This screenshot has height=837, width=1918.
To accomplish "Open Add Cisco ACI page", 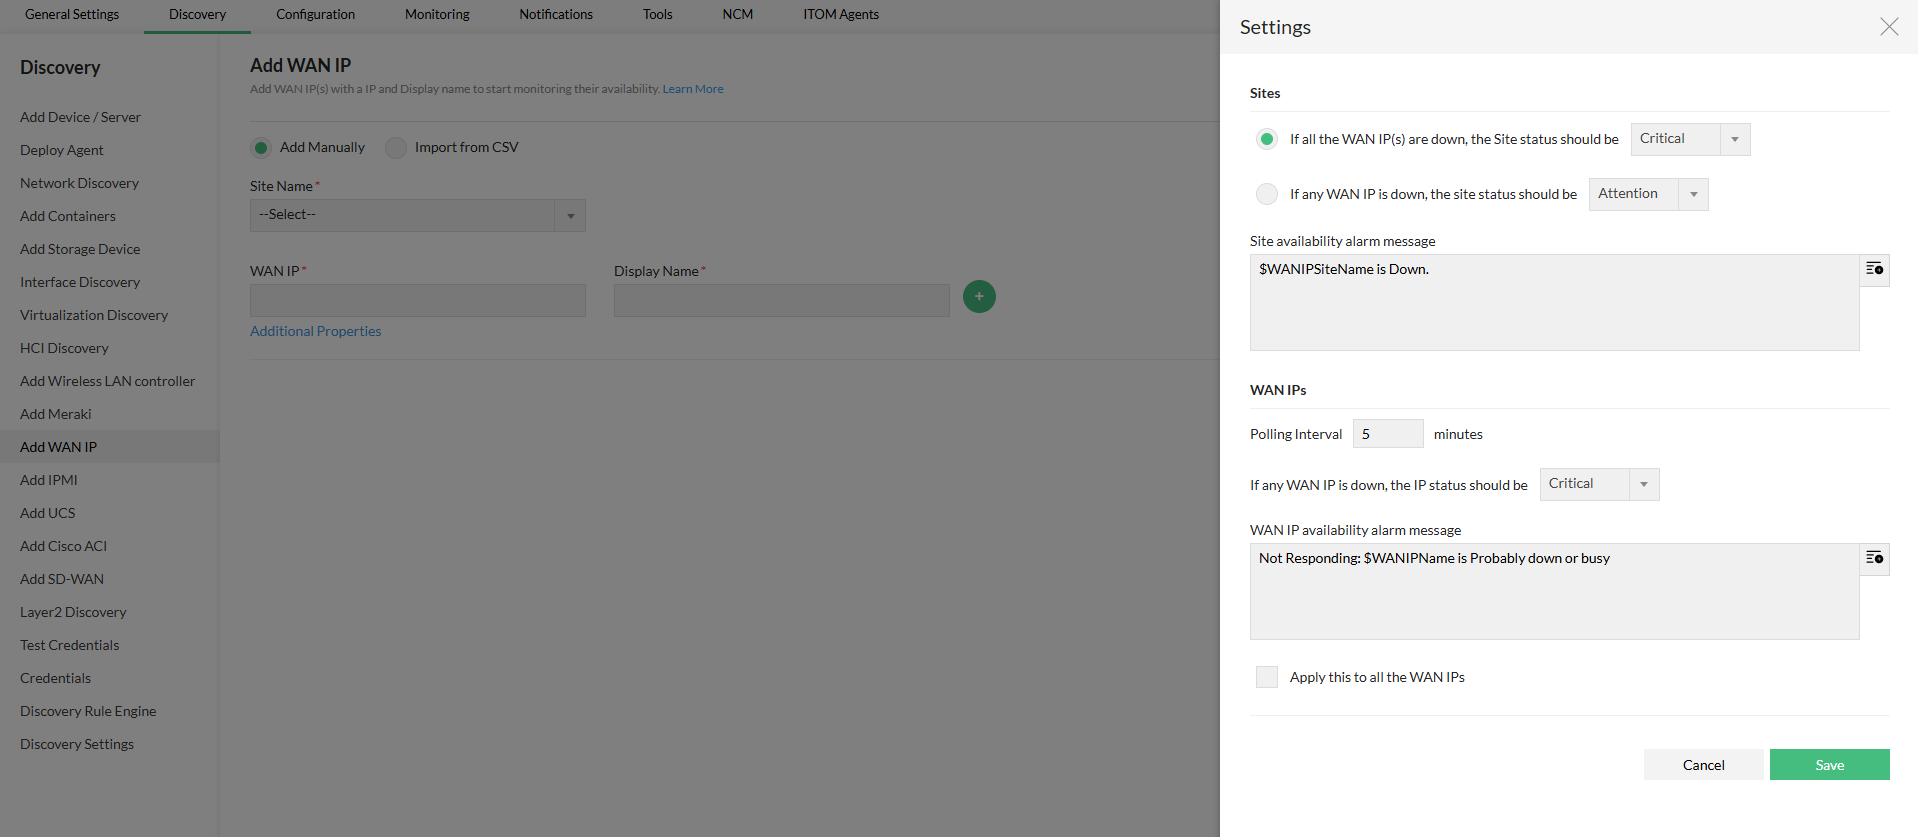I will coord(63,546).
